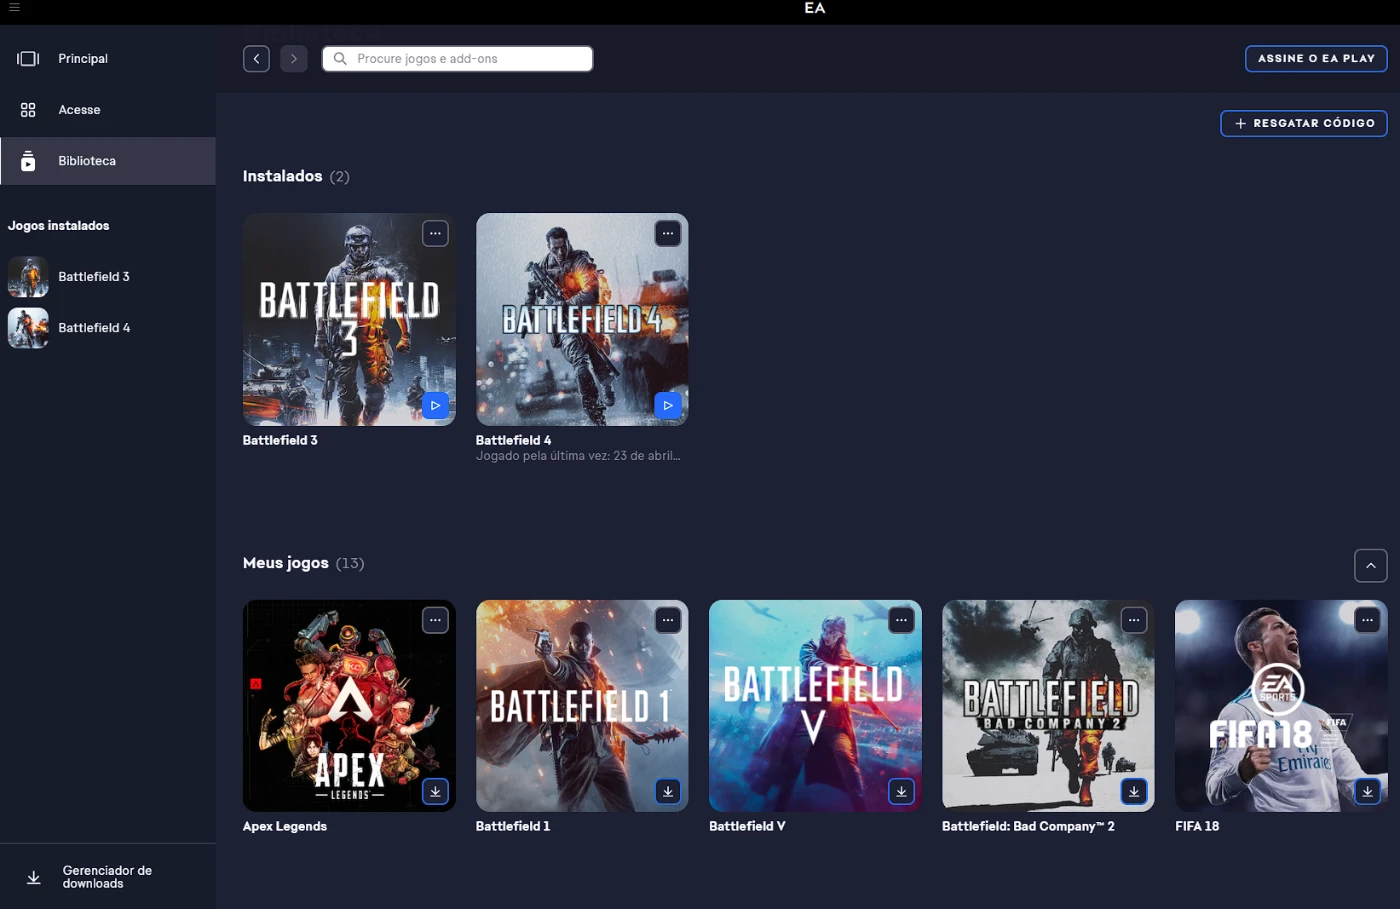Click the search magnifier icon

(x=340, y=59)
